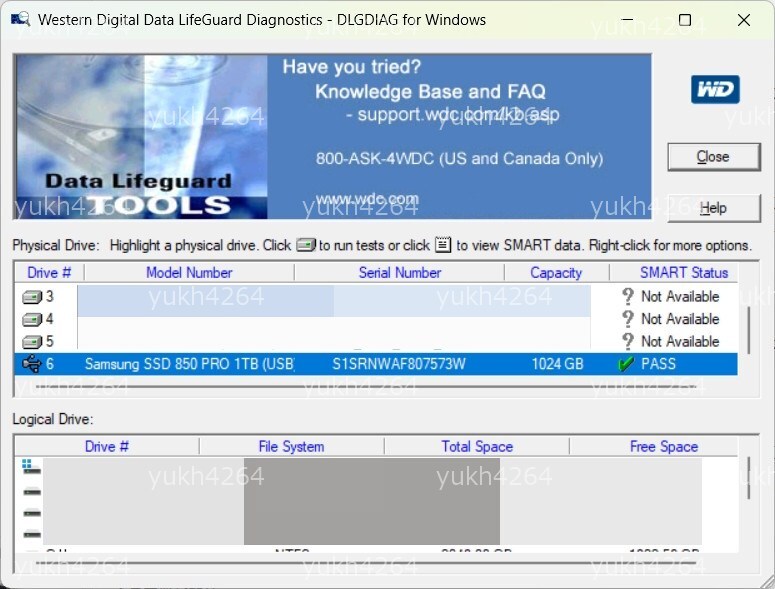The height and width of the screenshot is (589, 775).
Task: Click the green PASS checkmark icon
Action: click(x=626, y=364)
